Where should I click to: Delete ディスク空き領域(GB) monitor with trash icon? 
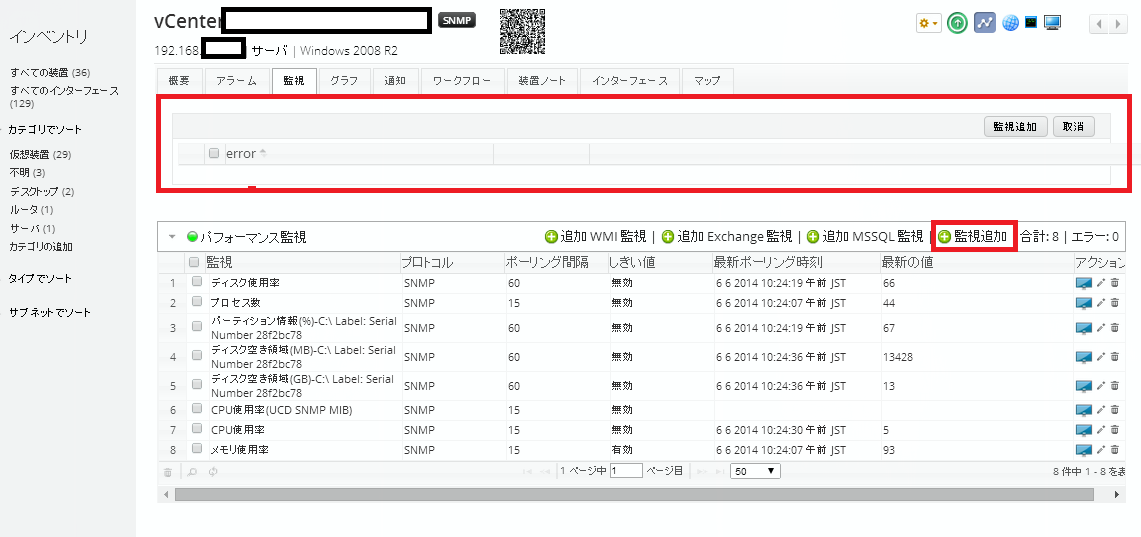coord(1114,386)
